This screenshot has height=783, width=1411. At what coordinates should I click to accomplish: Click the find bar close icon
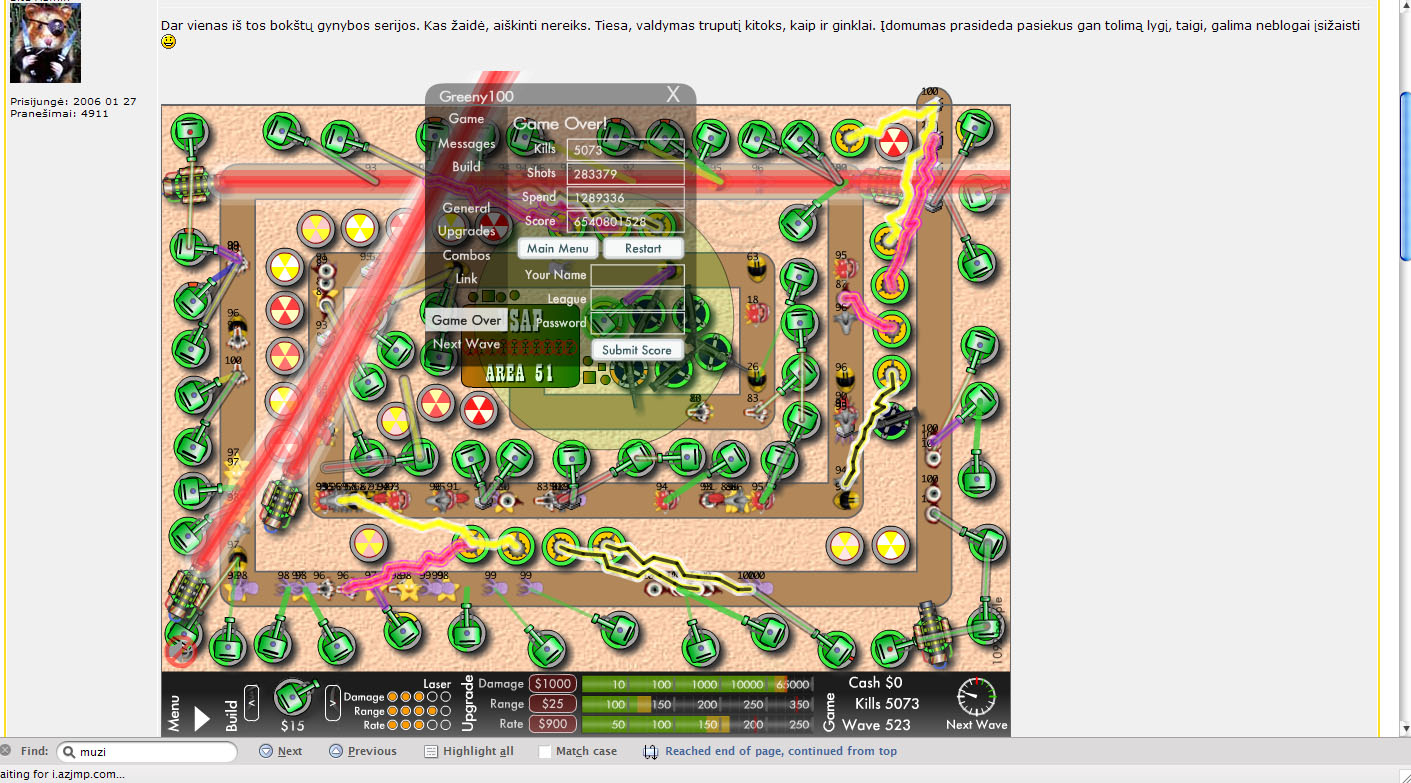click(6, 751)
